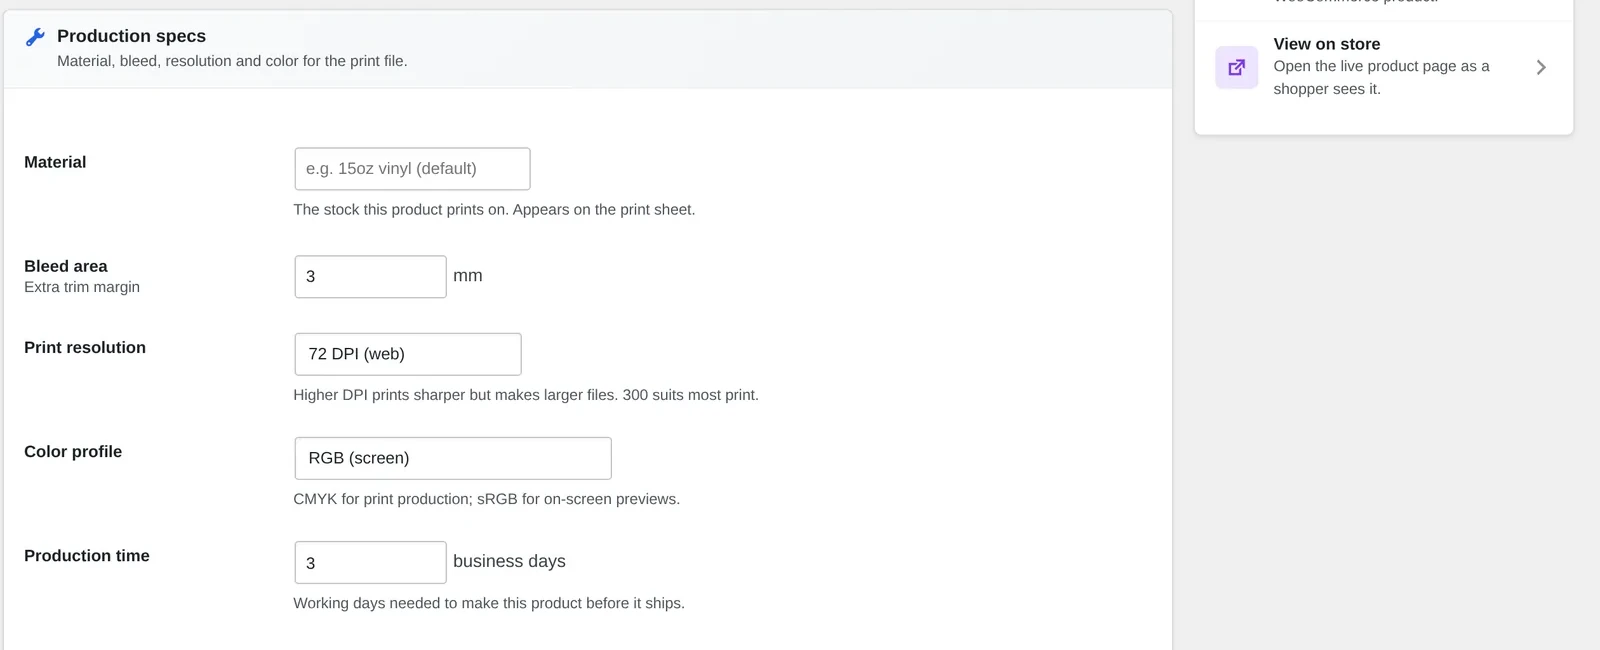Click the 'Extra trim margin' subtitle

(x=82, y=287)
